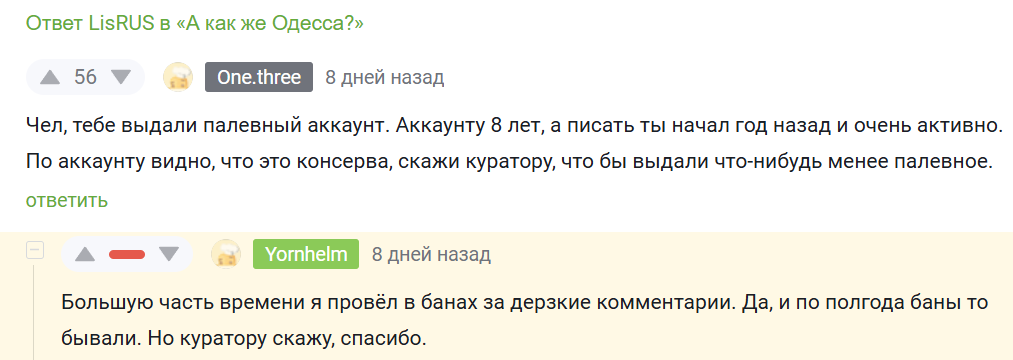1013x360 pixels.
Task: Collapse the Yornhelm reply thread
Action: pyautogui.click(x=34, y=251)
